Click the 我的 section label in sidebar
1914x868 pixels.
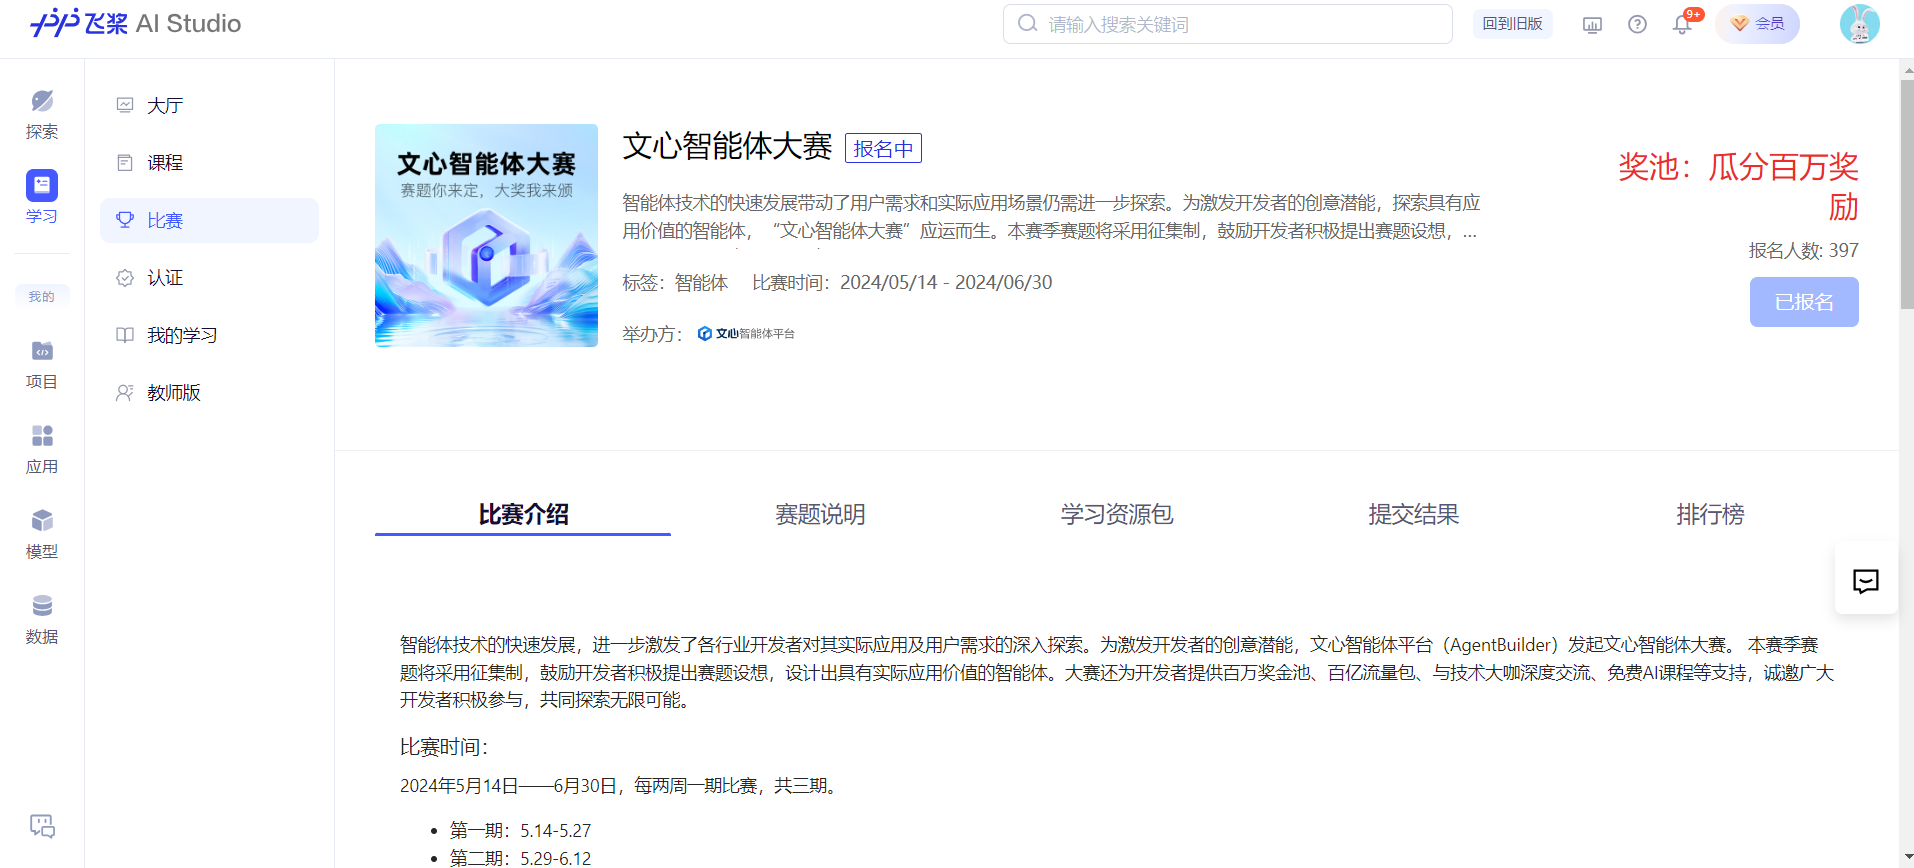pyautogui.click(x=42, y=296)
